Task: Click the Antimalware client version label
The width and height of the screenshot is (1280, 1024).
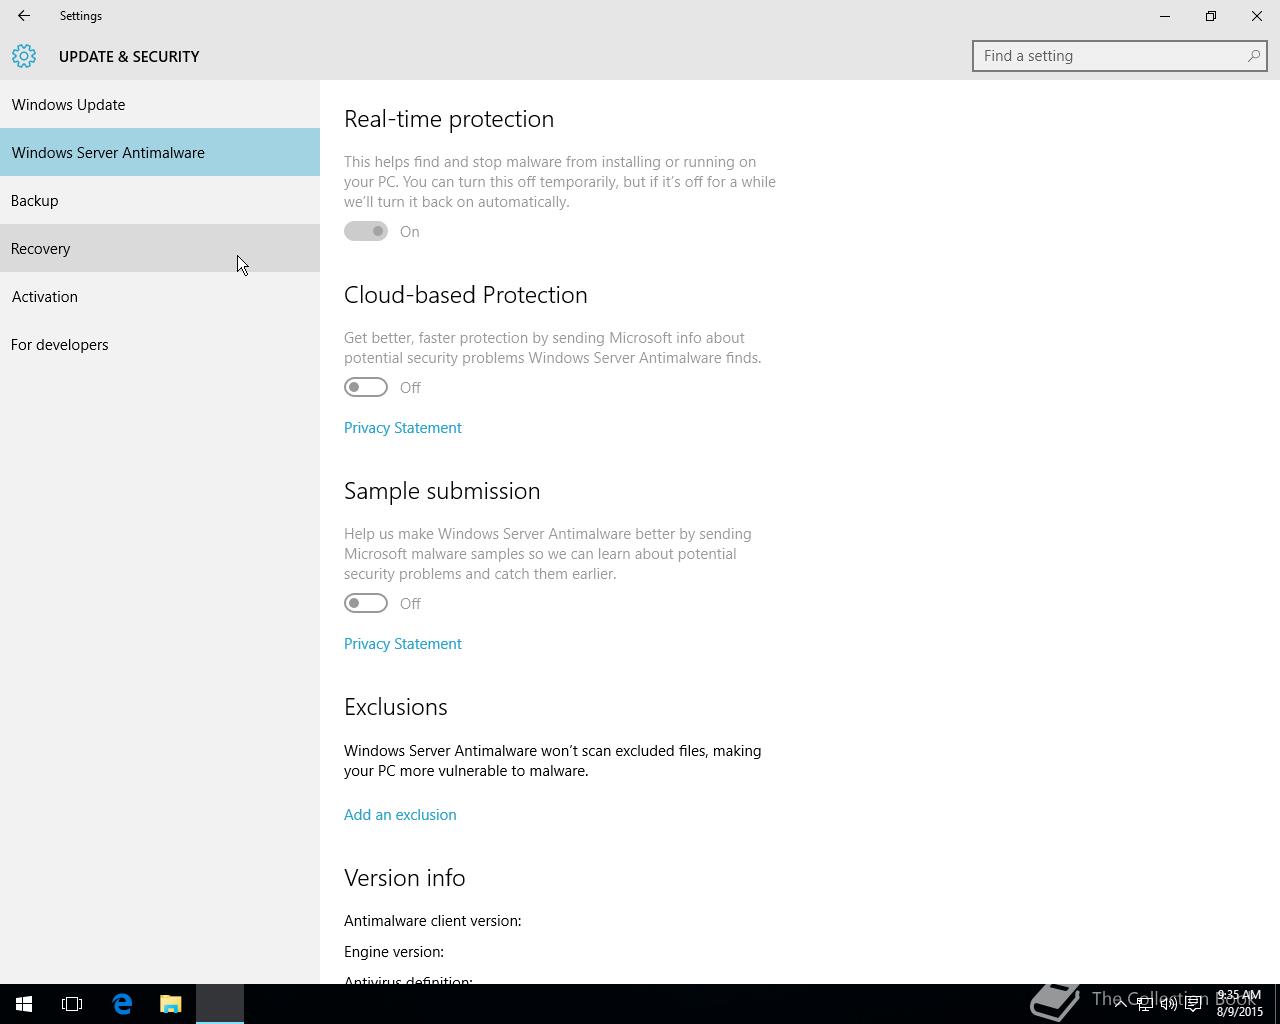Action: [433, 921]
